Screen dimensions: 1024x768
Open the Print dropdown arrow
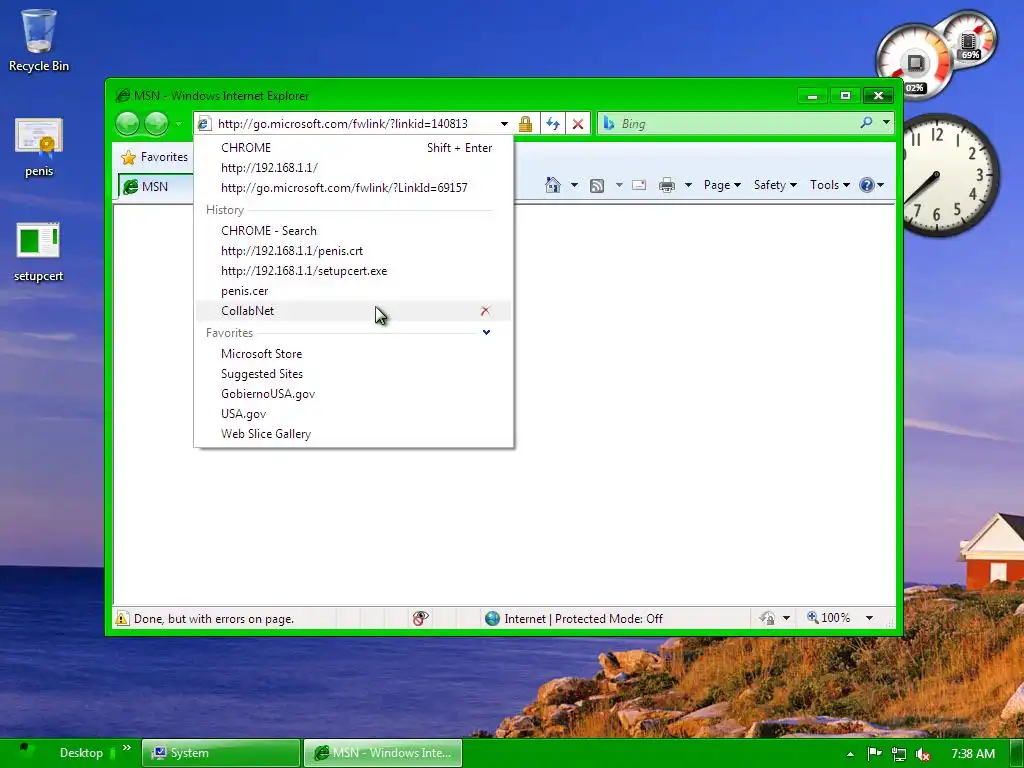[688, 185]
